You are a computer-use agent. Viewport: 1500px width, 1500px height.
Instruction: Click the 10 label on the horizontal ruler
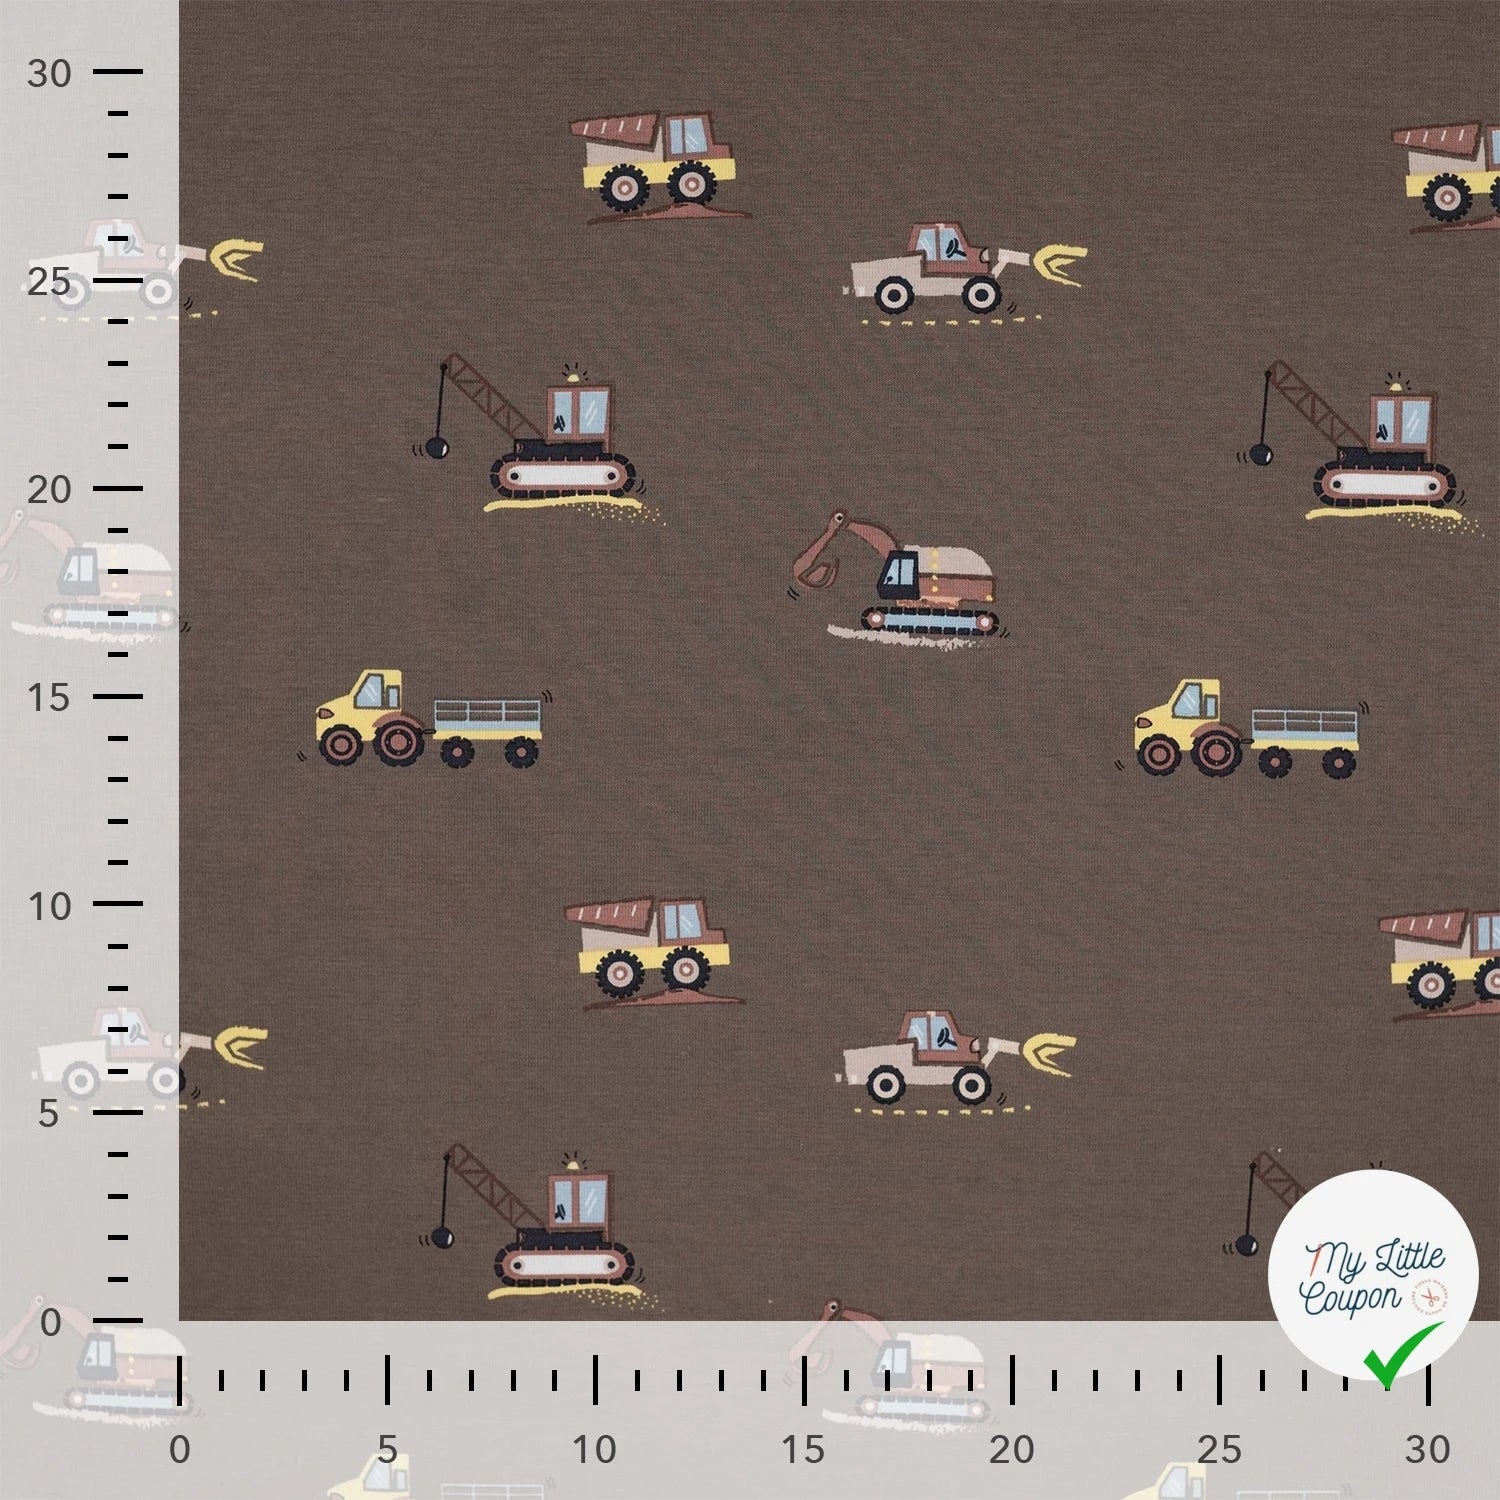[x=594, y=1449]
